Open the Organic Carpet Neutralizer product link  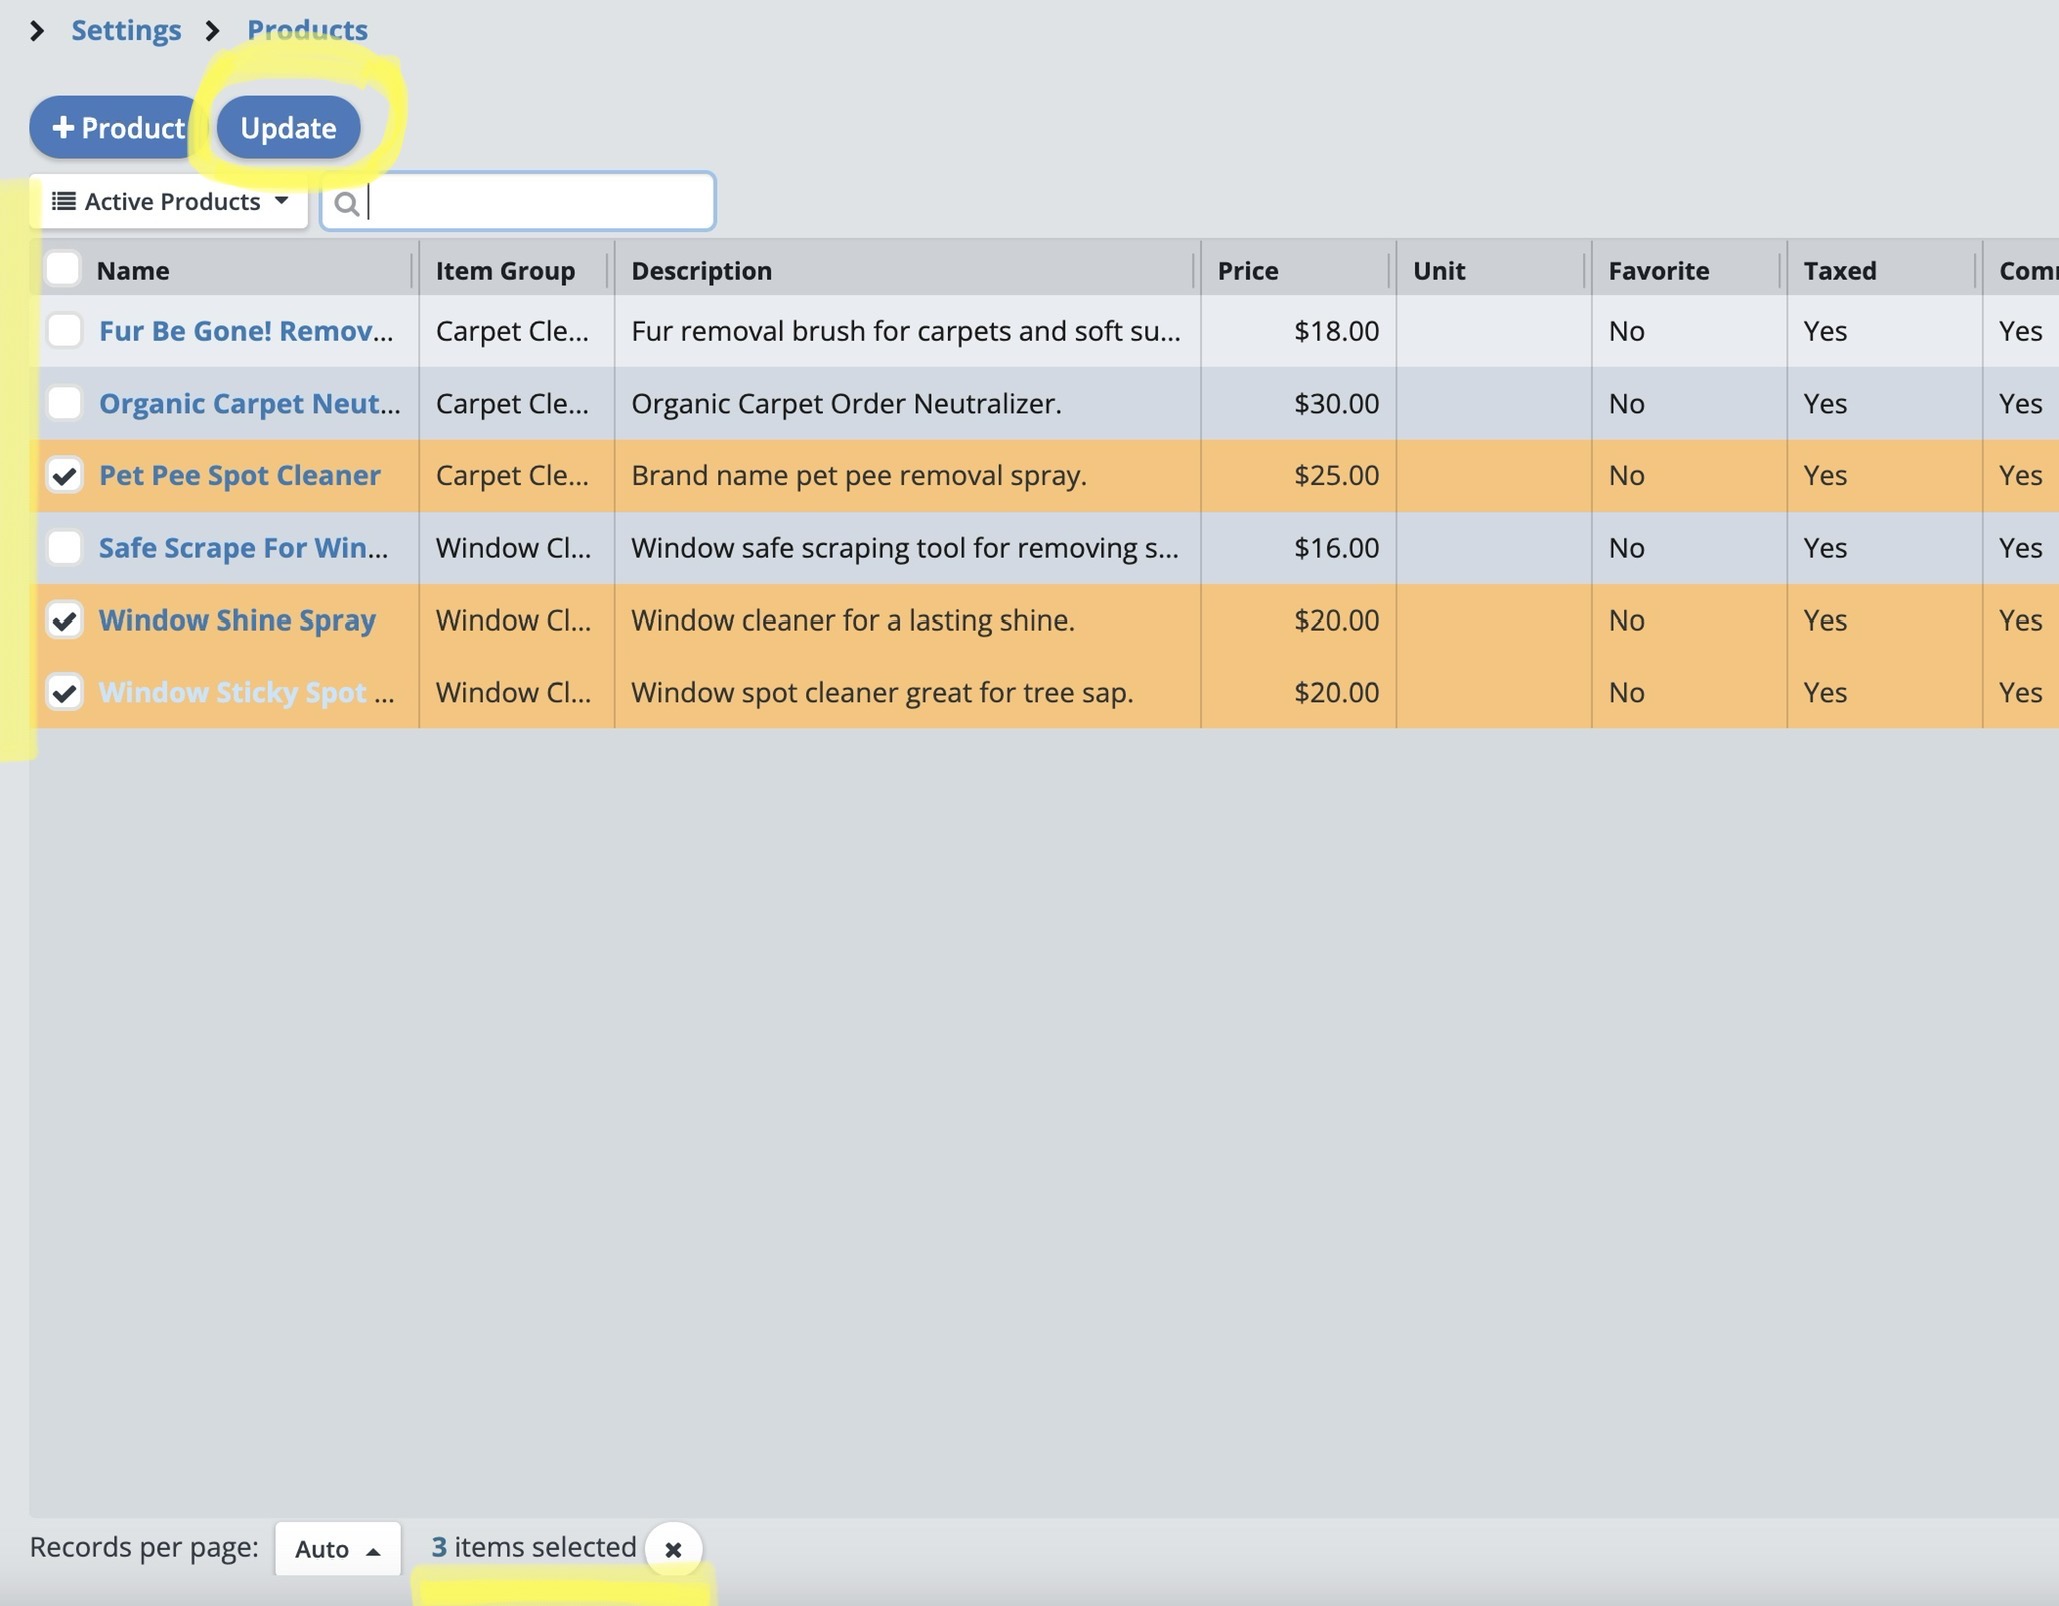coord(249,403)
